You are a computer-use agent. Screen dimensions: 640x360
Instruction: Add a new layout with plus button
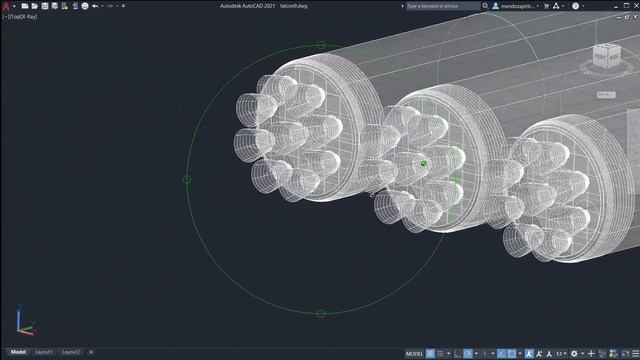click(x=91, y=352)
